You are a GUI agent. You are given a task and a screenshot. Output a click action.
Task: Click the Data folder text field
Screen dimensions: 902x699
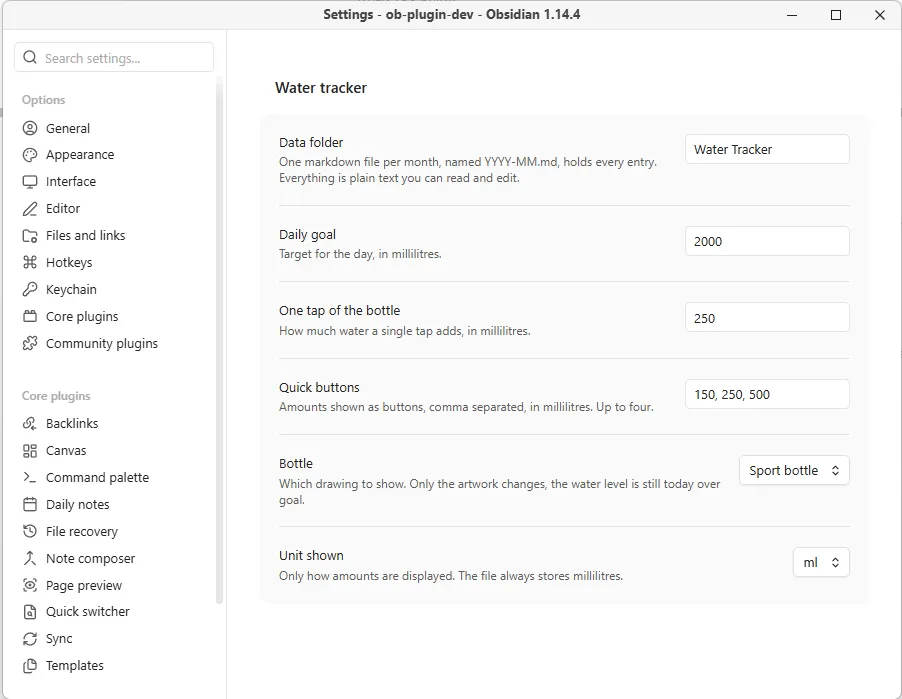(767, 149)
